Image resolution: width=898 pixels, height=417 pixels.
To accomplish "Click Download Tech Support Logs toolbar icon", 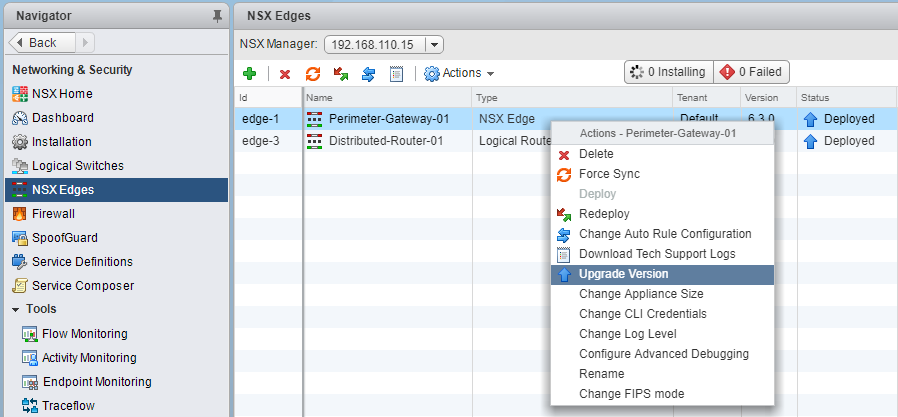I will tap(396, 73).
